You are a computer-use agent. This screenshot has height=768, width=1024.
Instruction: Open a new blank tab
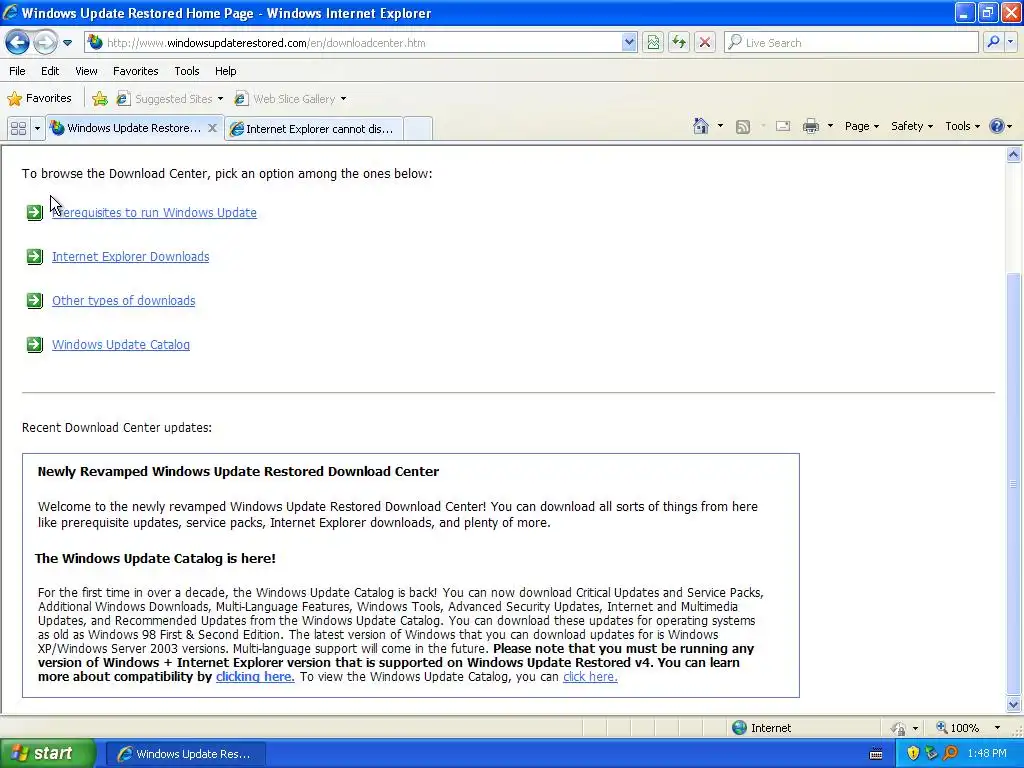(x=418, y=129)
